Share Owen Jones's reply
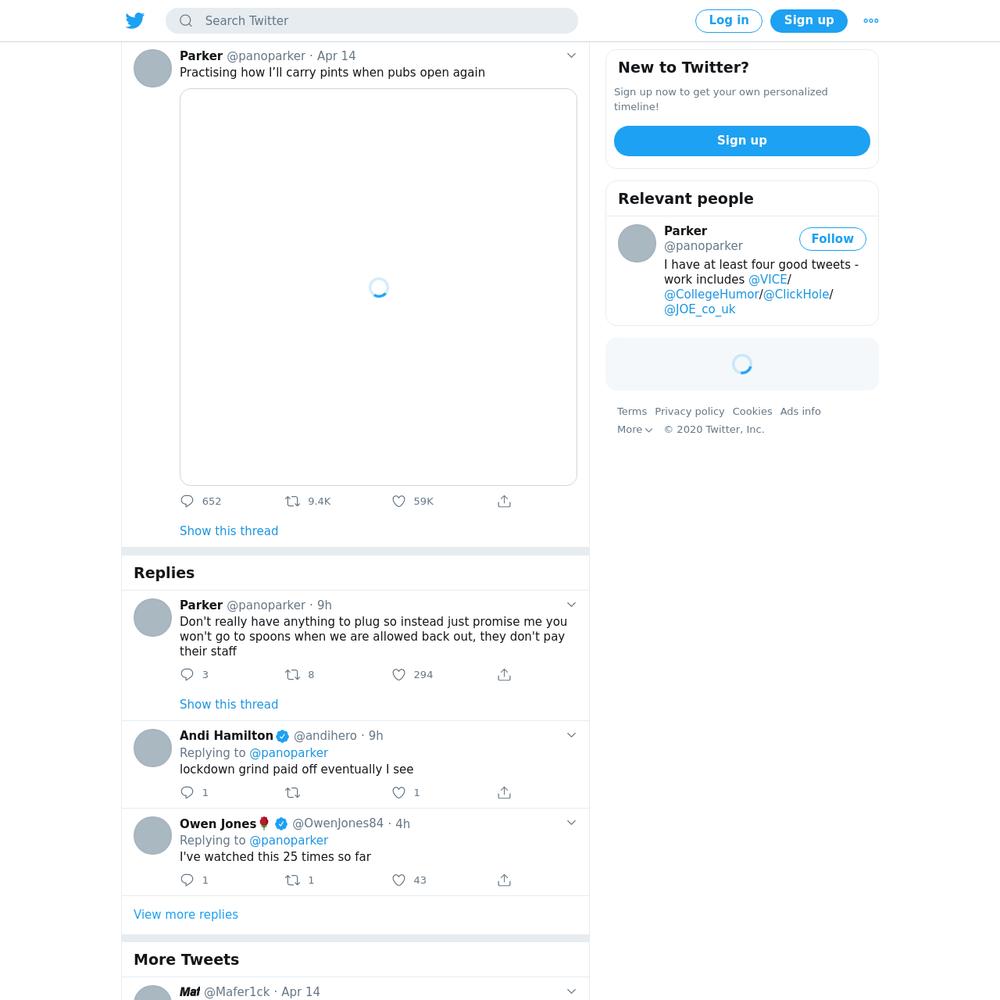The image size is (1000, 1000). [x=504, y=880]
